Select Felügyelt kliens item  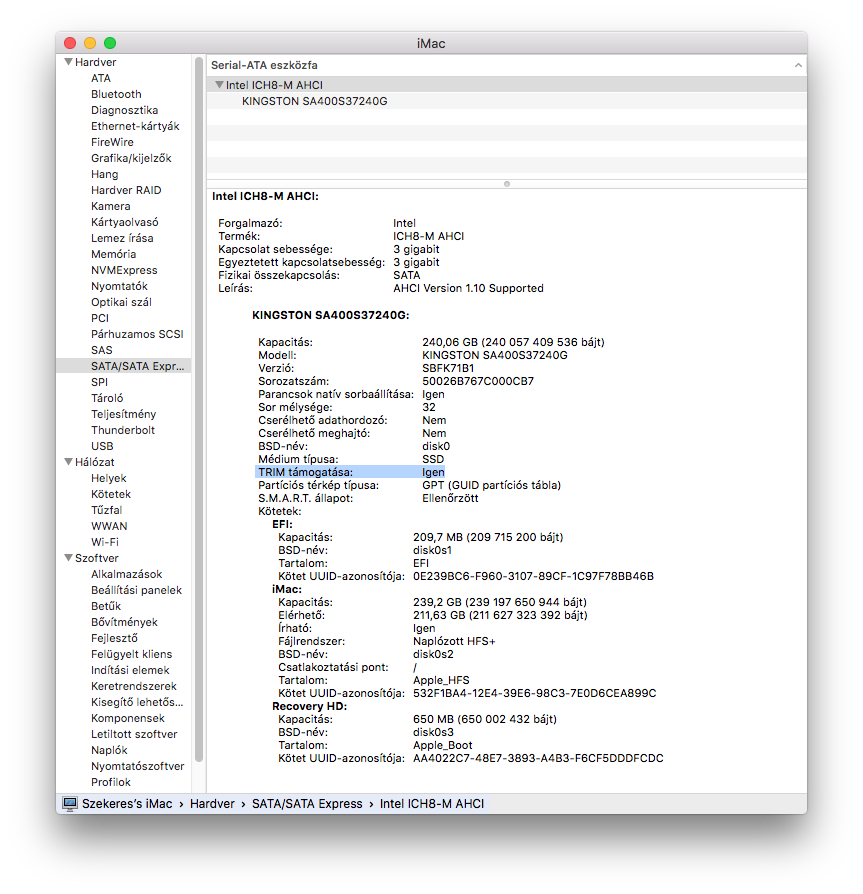click(x=132, y=653)
